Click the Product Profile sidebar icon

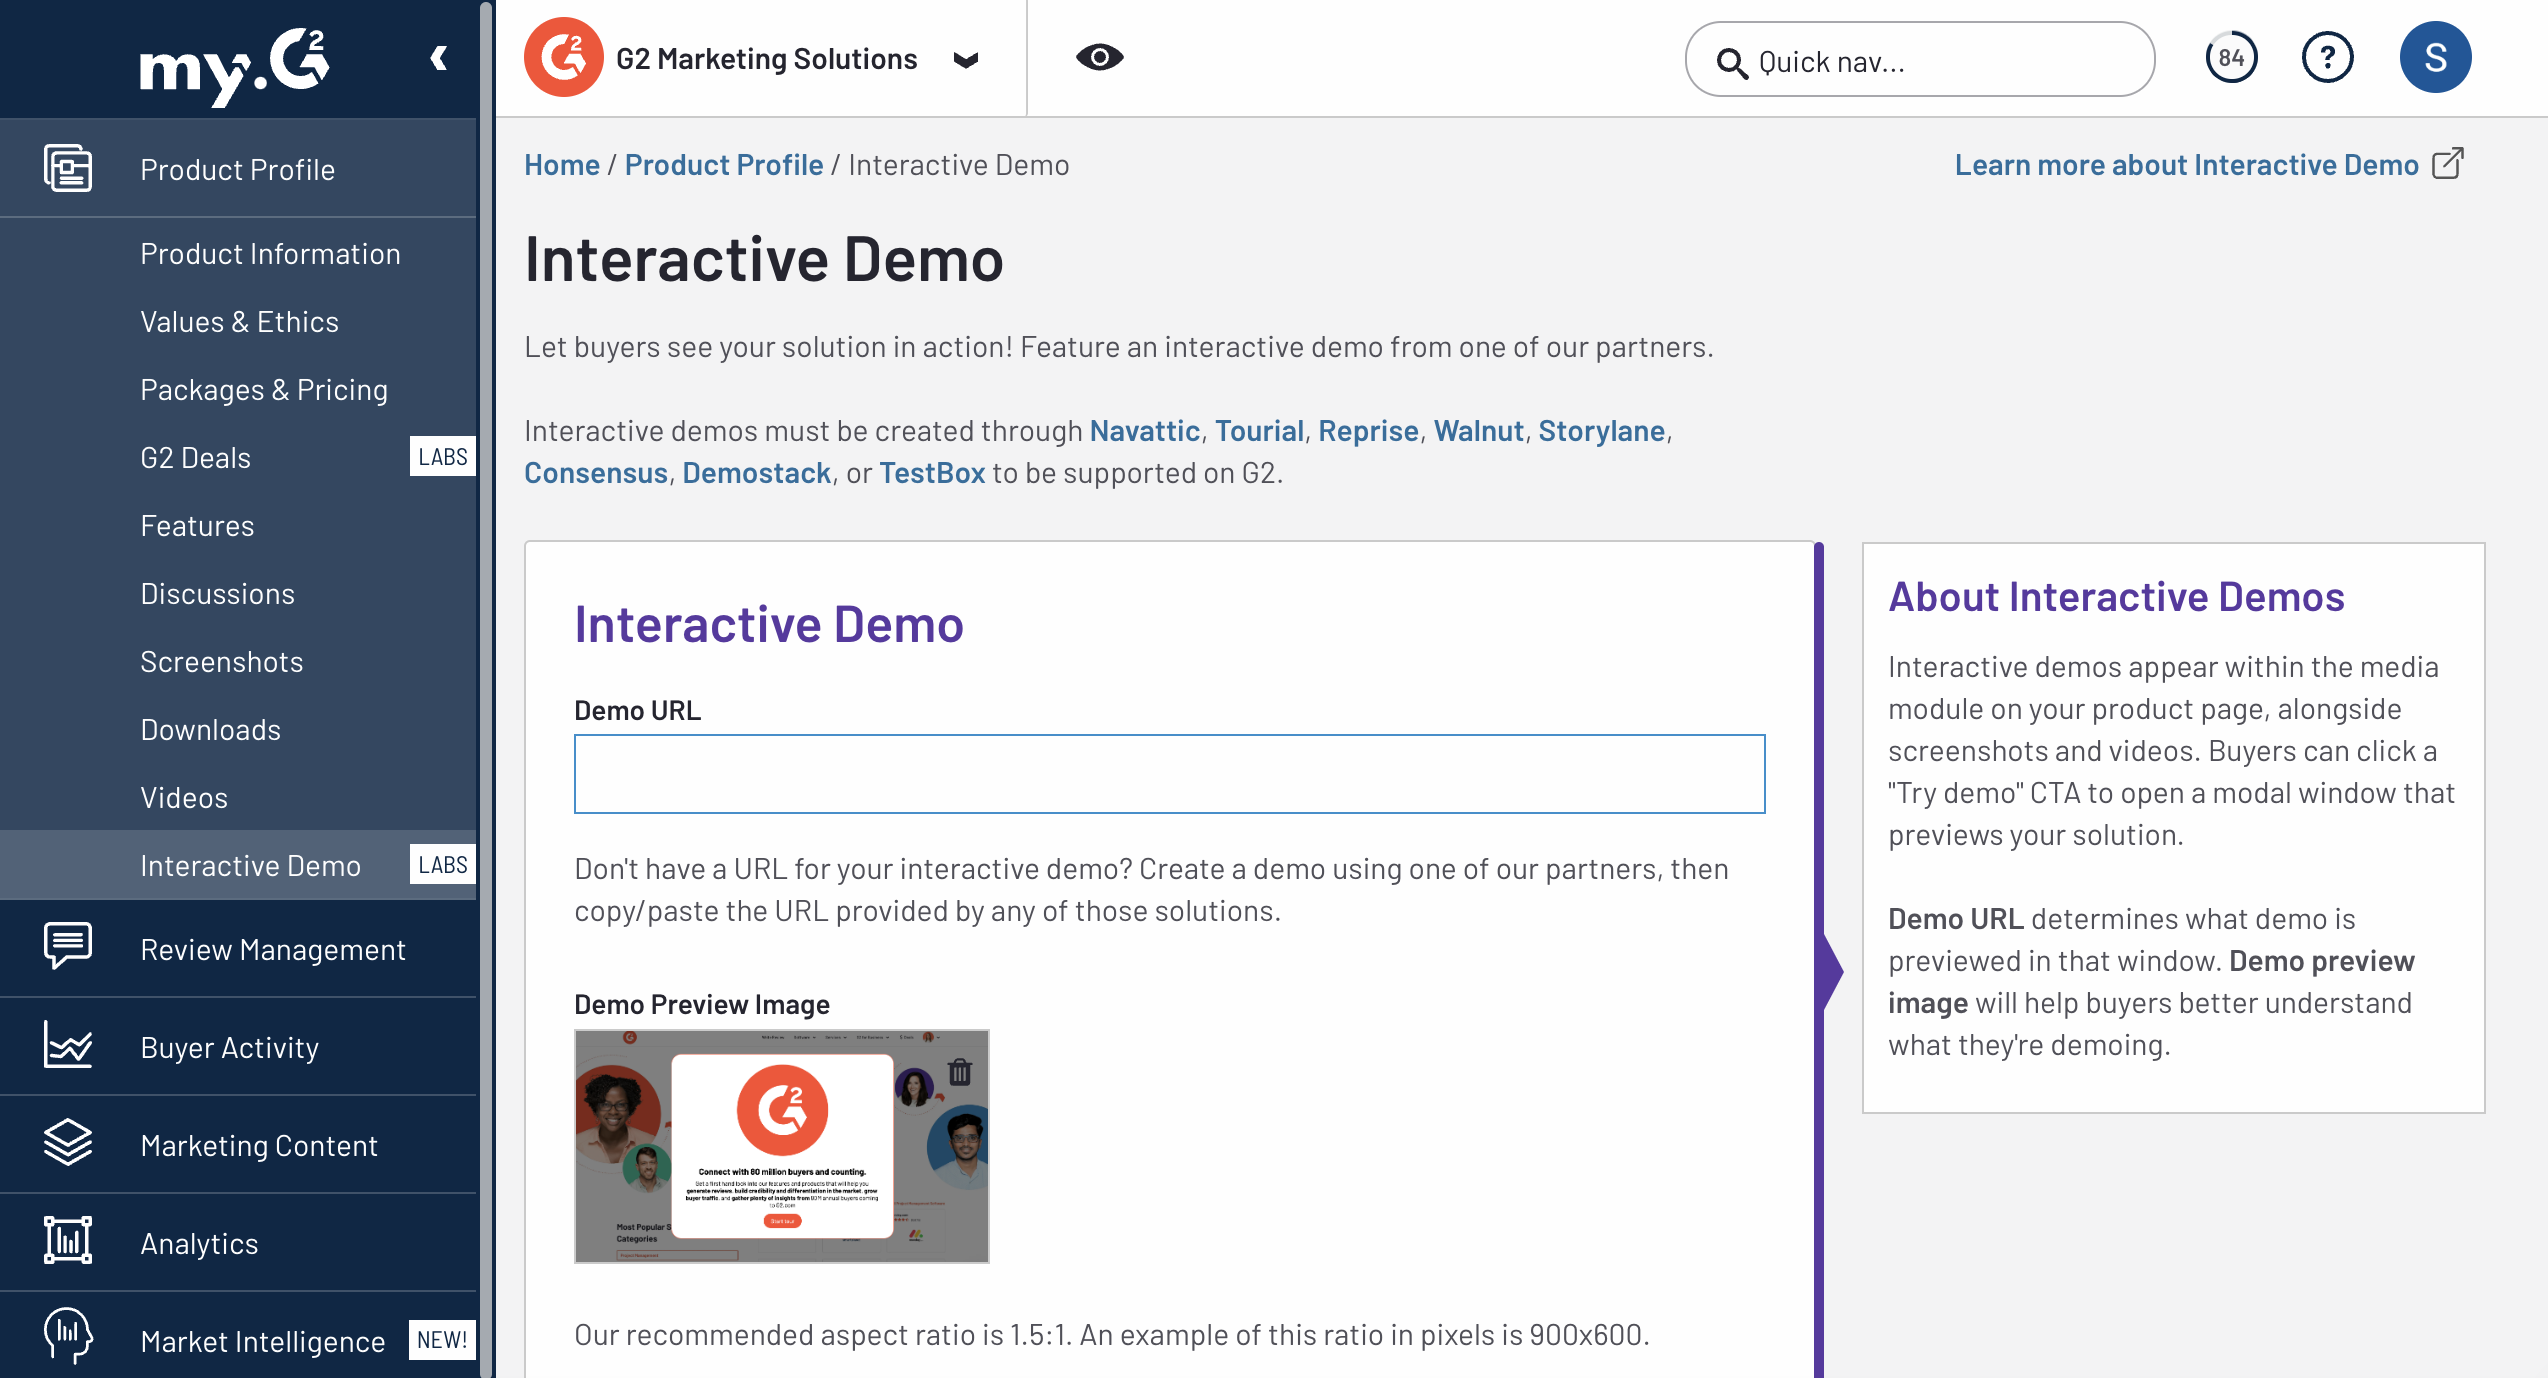point(68,168)
